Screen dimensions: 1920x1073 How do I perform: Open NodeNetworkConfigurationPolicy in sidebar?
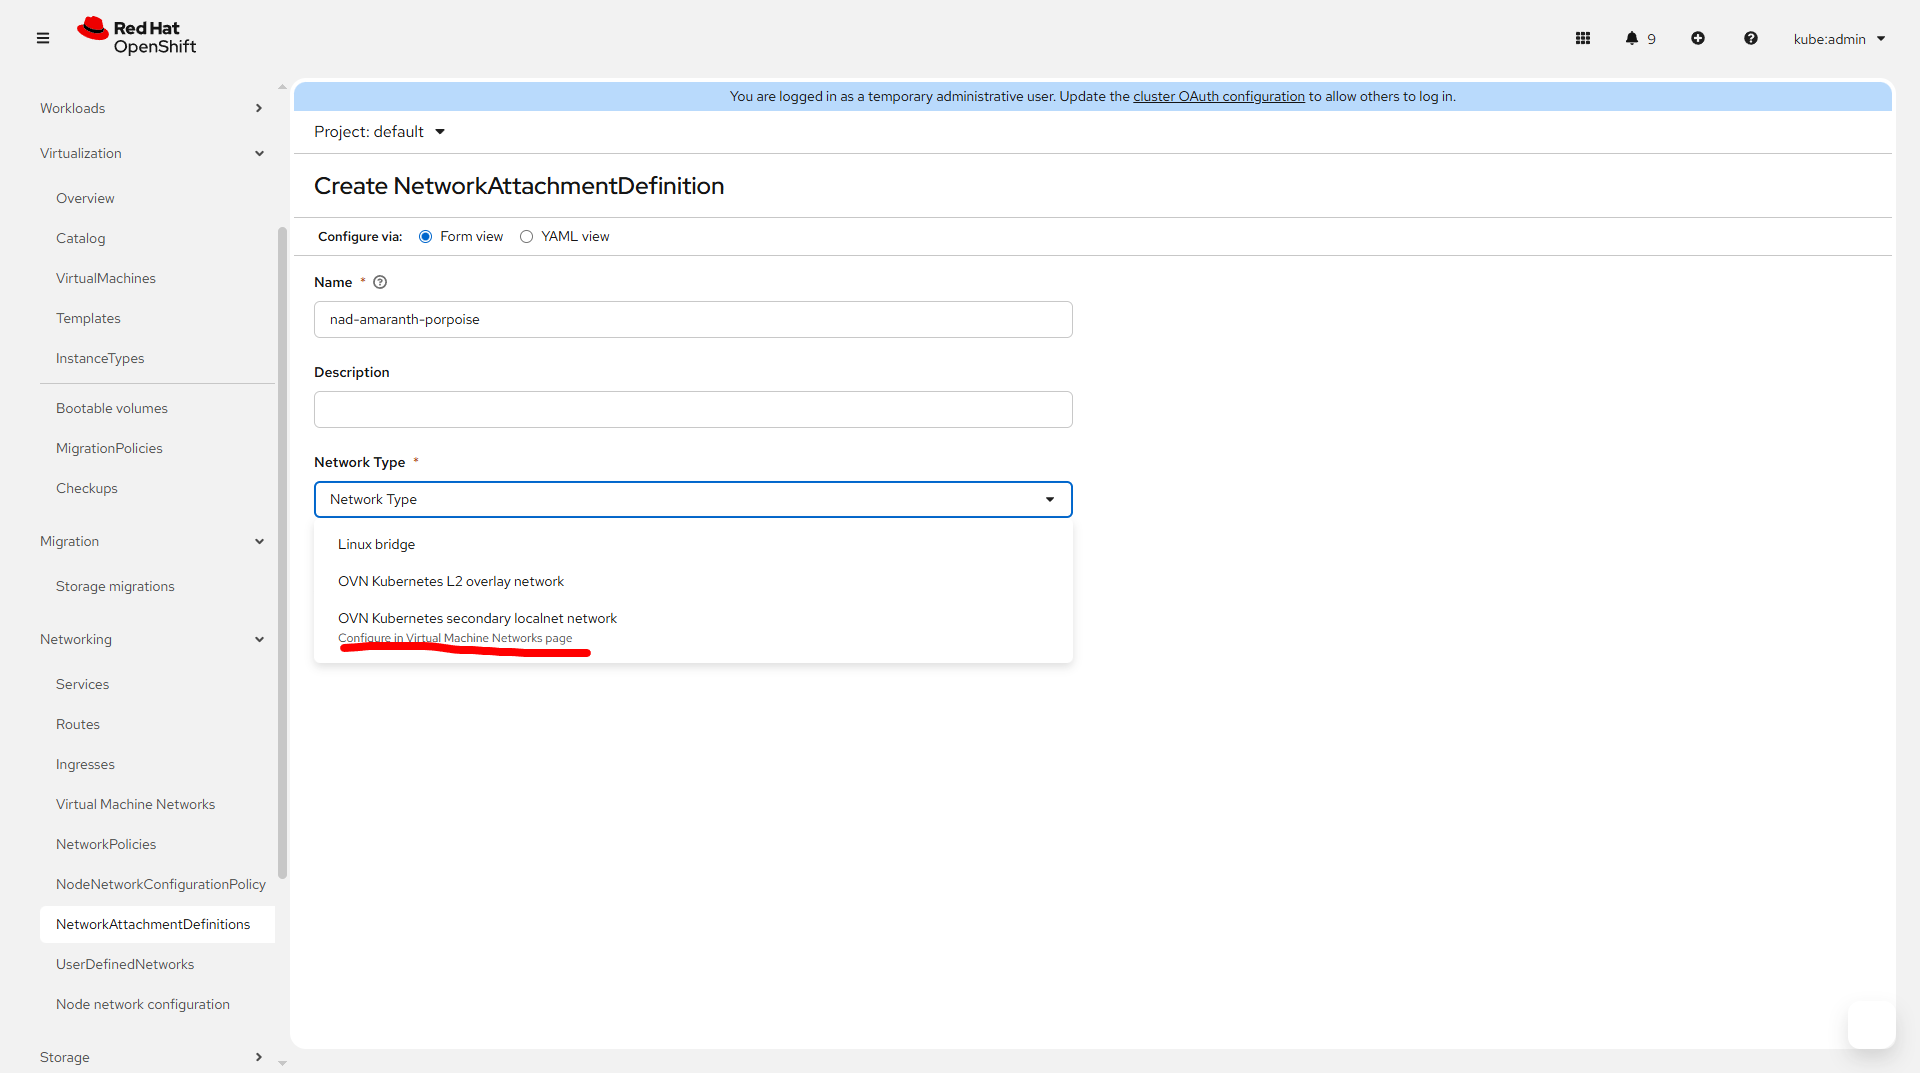161,884
